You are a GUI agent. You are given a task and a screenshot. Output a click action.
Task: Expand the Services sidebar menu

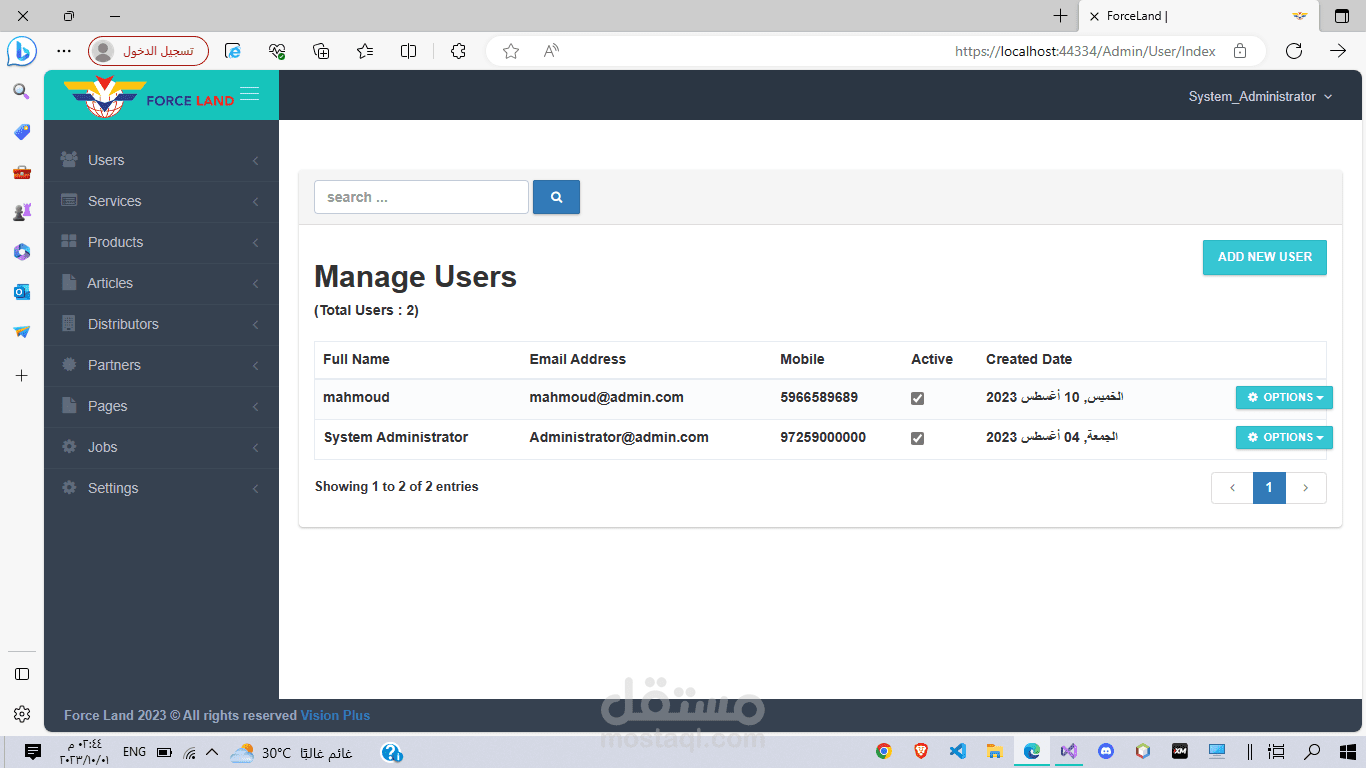[161, 201]
